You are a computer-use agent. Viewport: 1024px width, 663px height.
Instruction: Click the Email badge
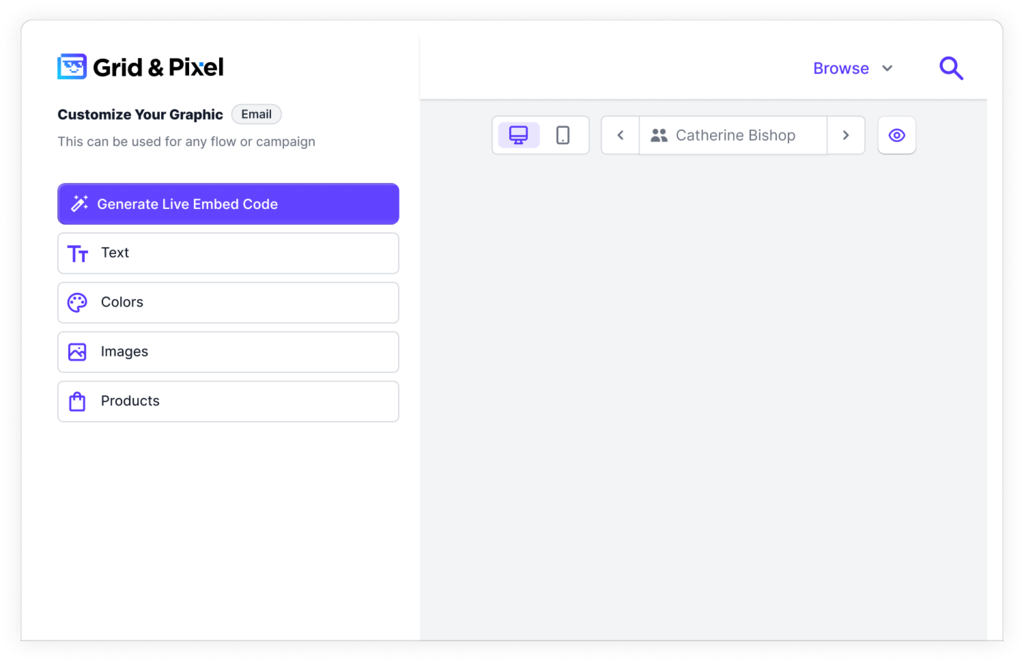click(257, 114)
